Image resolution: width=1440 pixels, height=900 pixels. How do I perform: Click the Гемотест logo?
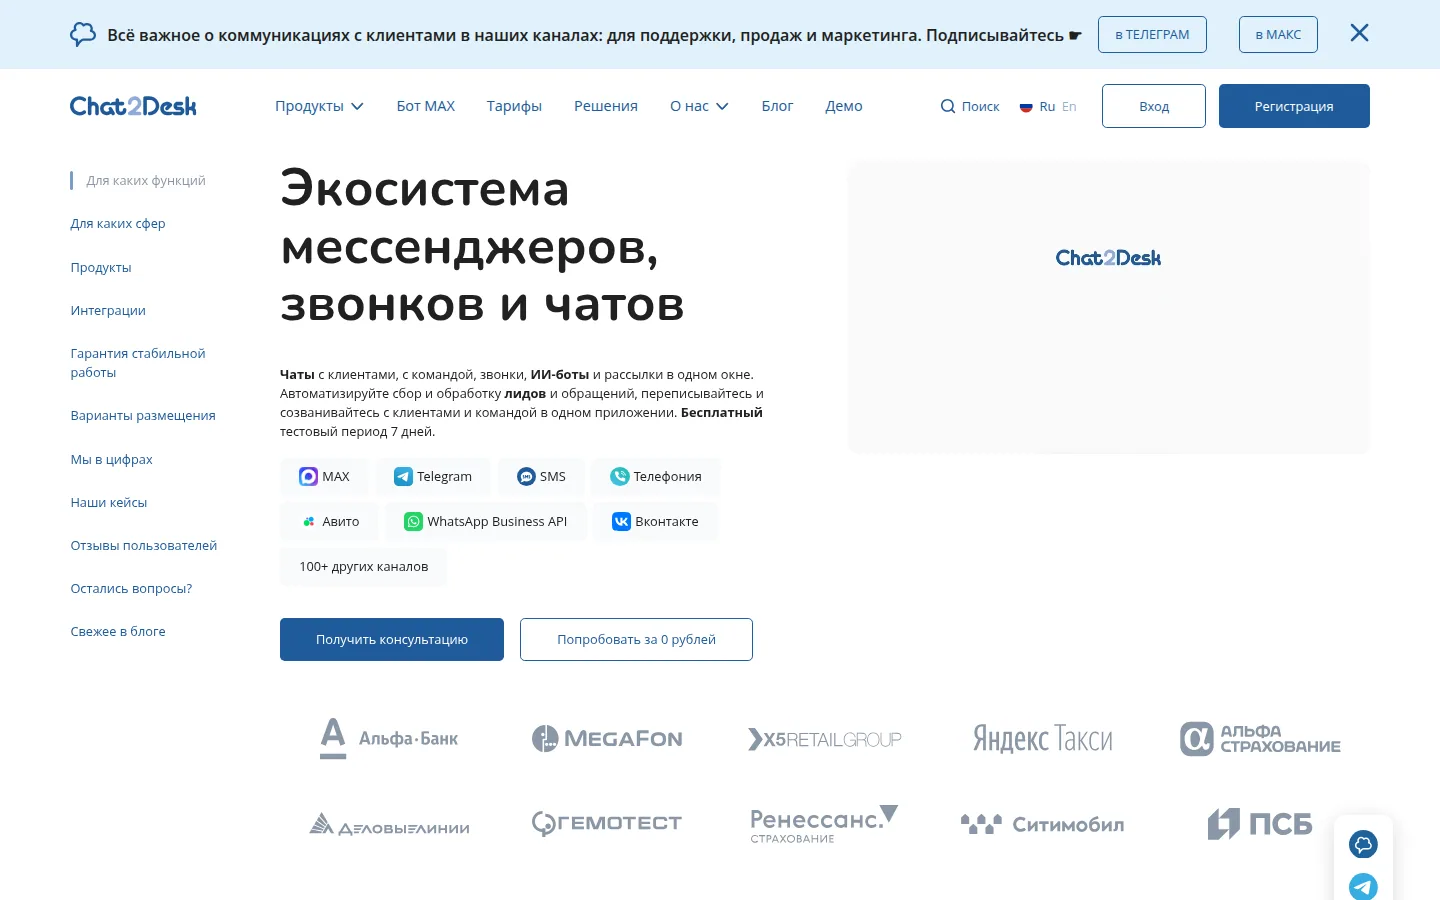click(607, 823)
